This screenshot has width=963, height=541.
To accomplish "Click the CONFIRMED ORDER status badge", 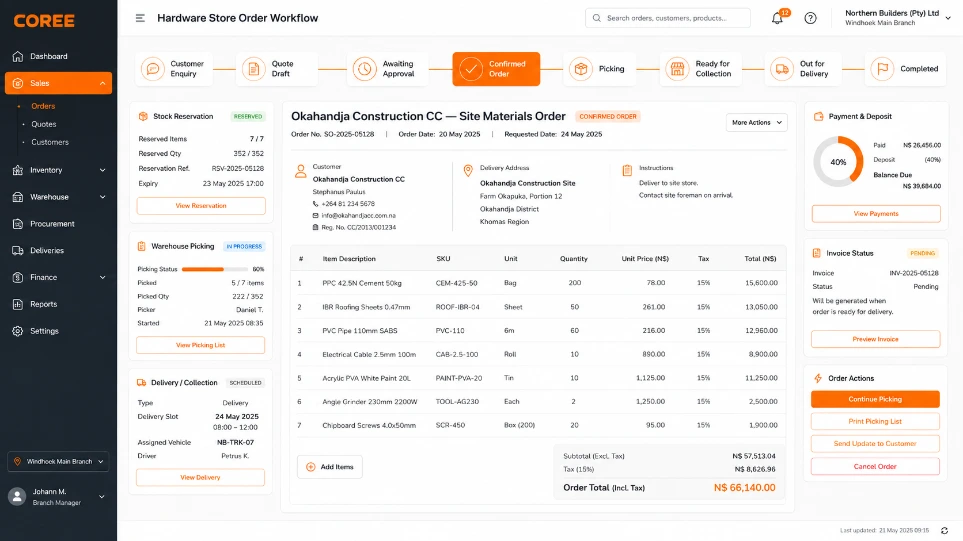I will (608, 117).
